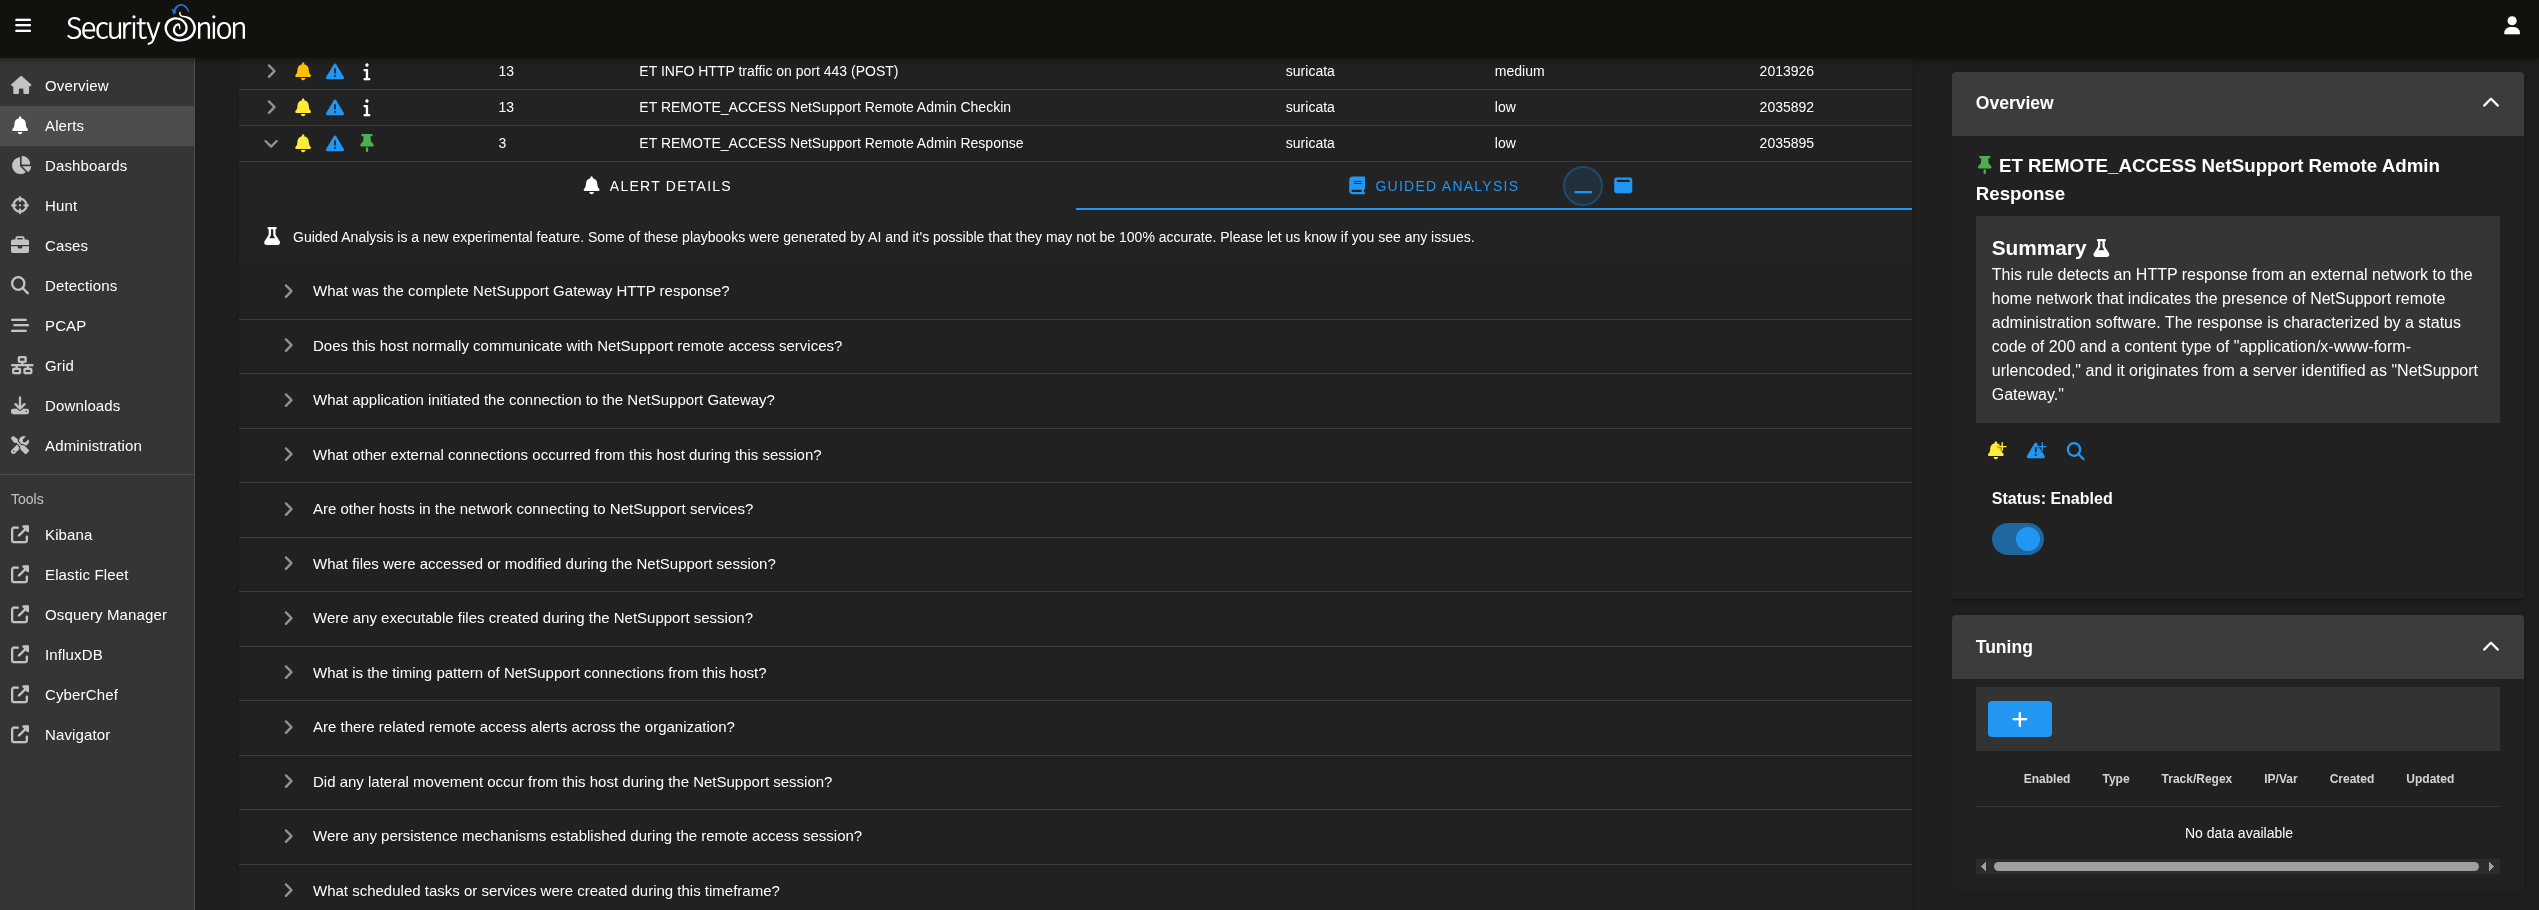2539x910 pixels.
Task: Acknowledge the NetSupport Remote Admin Response alert
Action: coord(303,143)
